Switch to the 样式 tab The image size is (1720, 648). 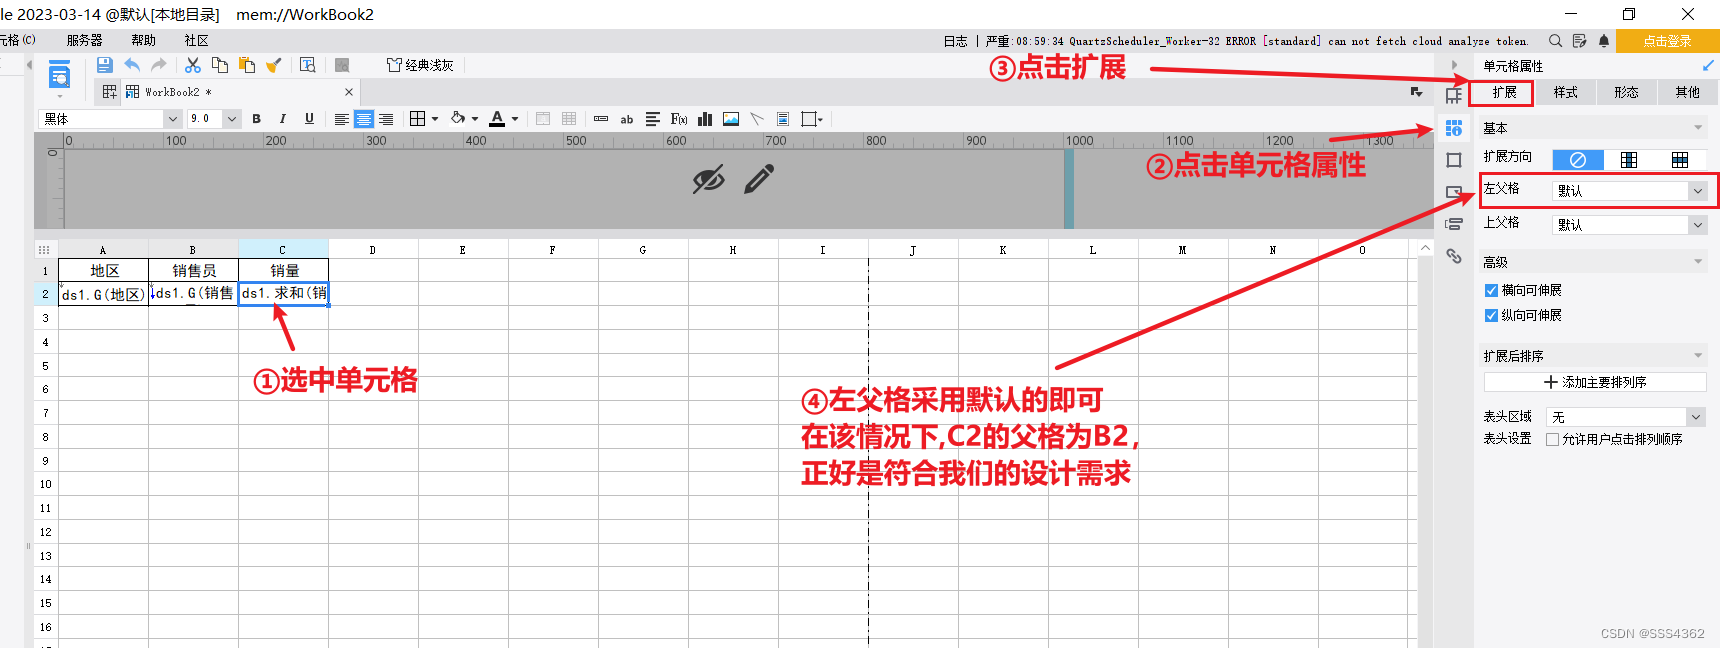(x=1566, y=92)
